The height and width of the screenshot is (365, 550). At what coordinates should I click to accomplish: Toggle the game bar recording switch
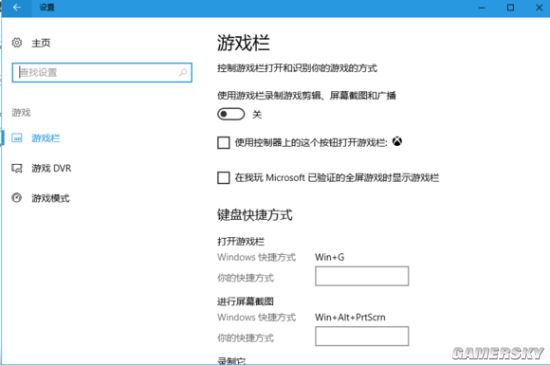231,114
